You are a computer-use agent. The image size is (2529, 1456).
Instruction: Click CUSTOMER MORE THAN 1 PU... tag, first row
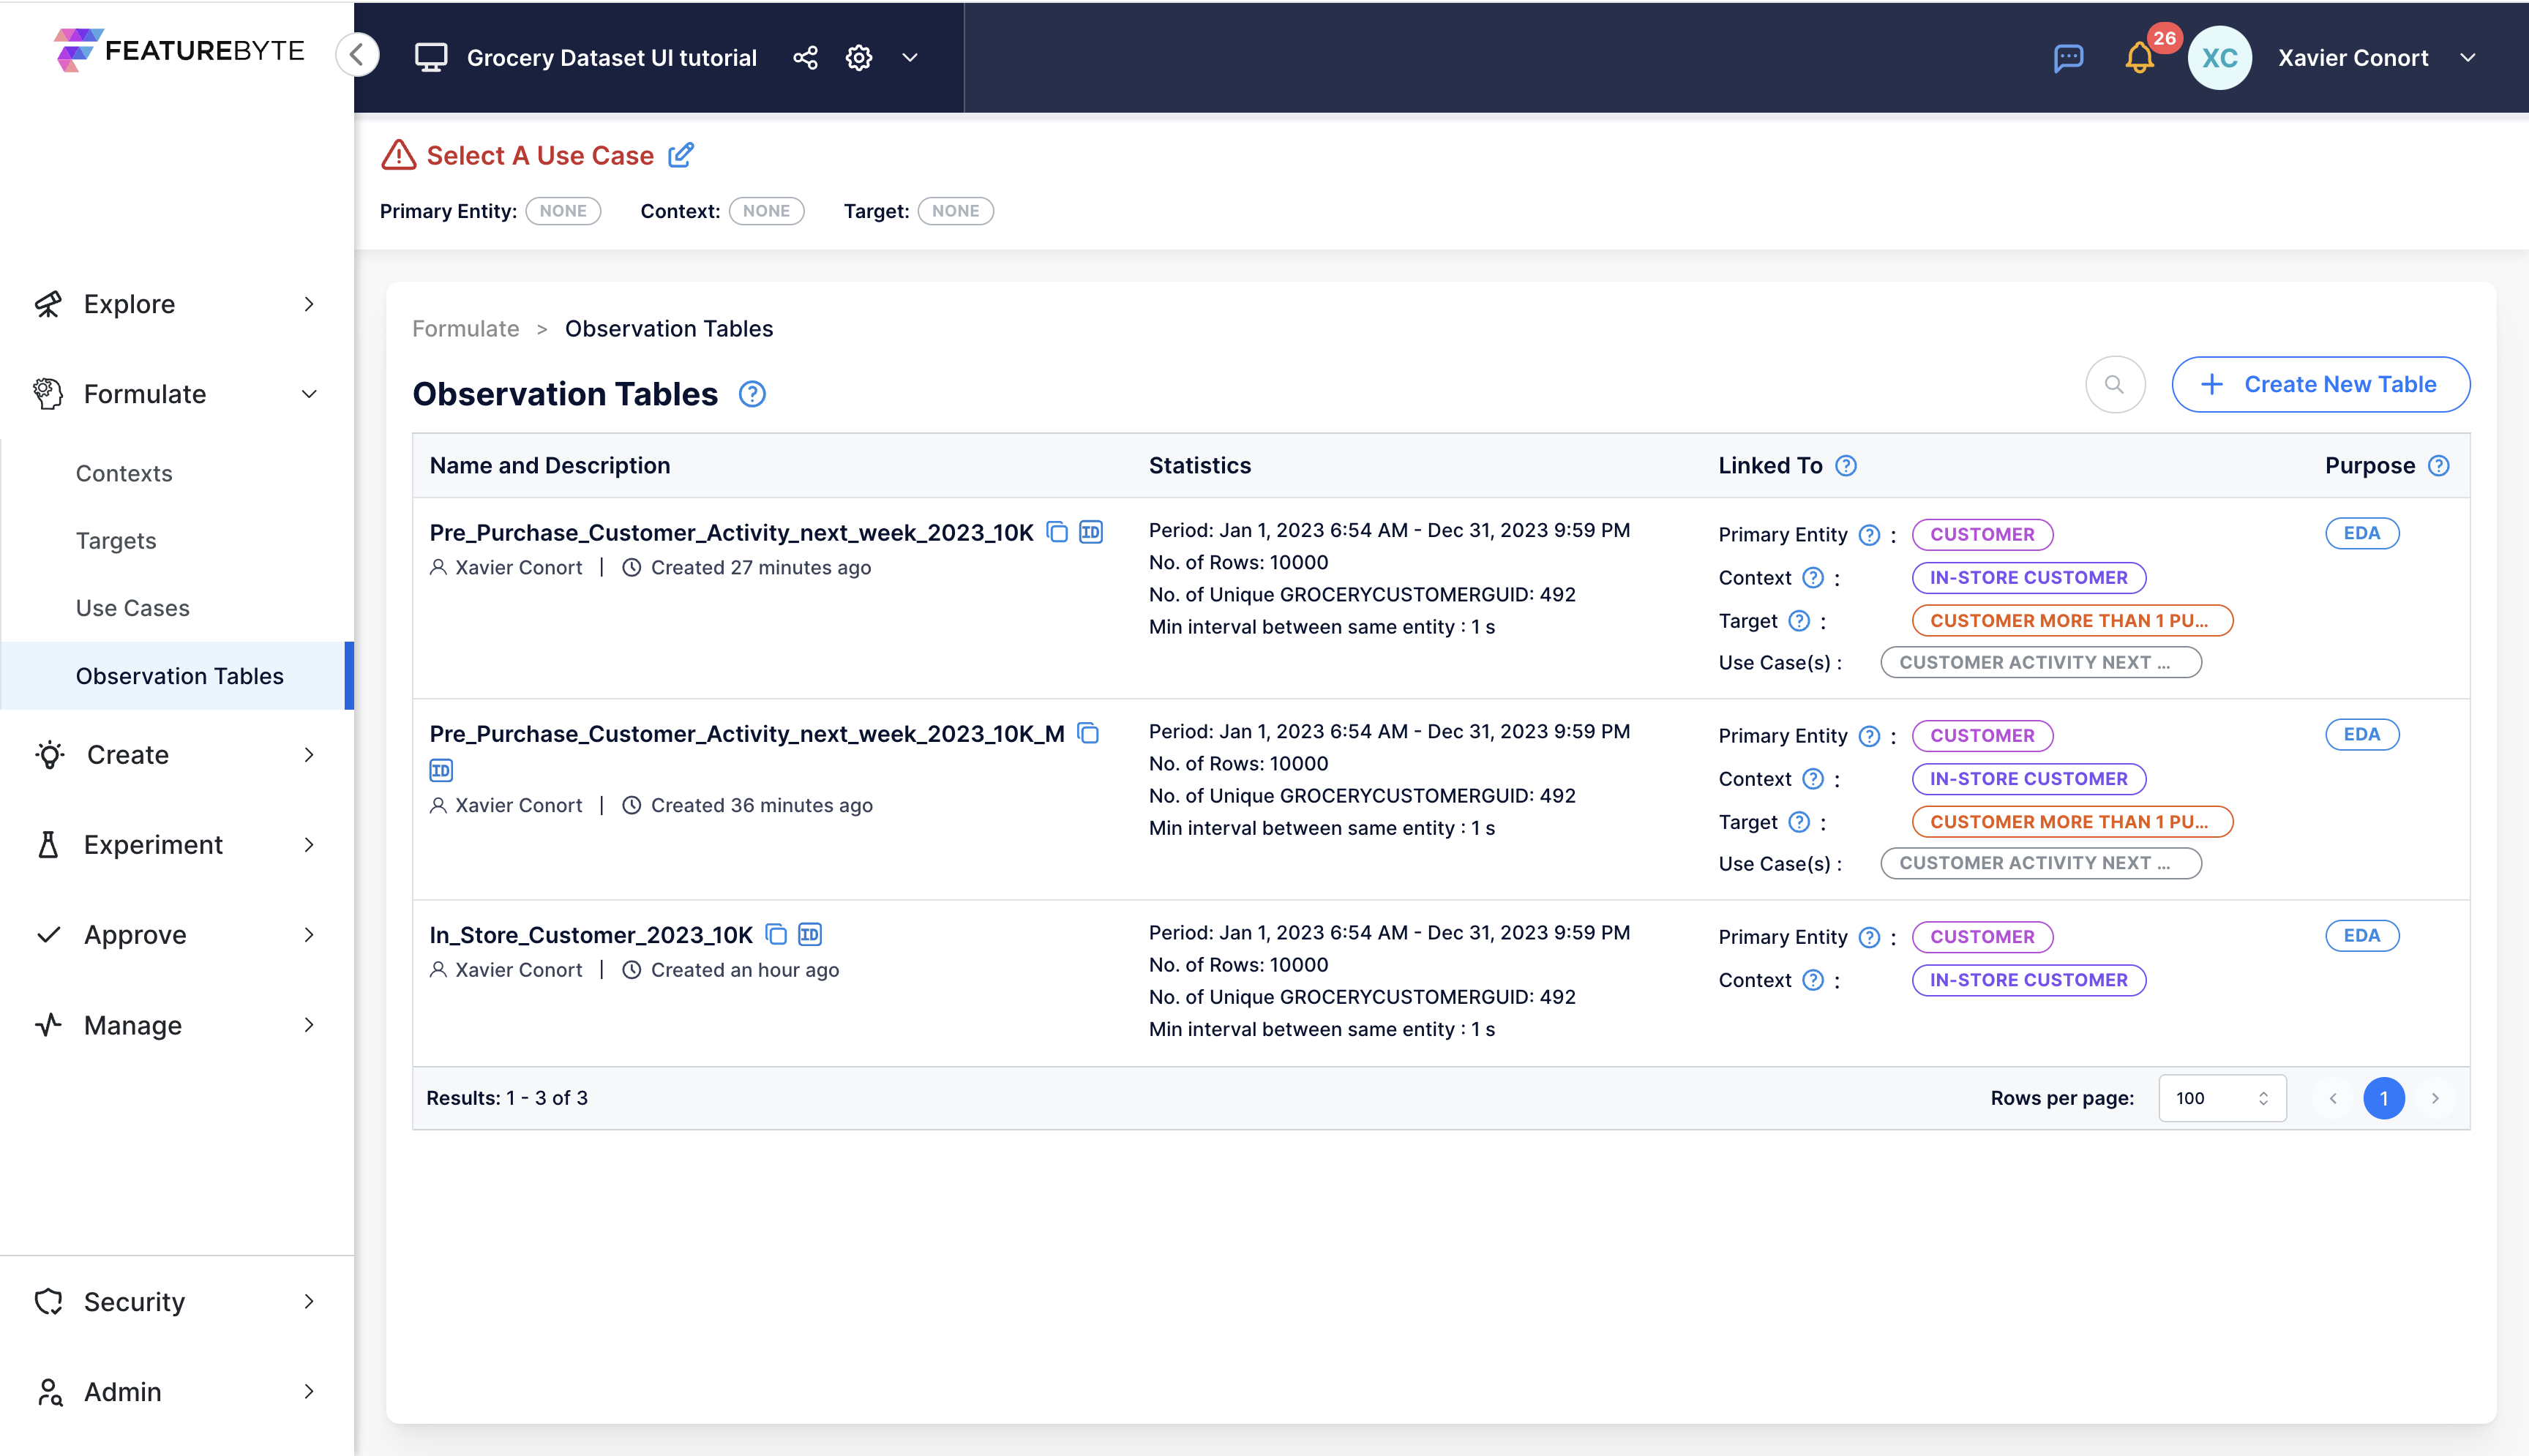(2072, 620)
